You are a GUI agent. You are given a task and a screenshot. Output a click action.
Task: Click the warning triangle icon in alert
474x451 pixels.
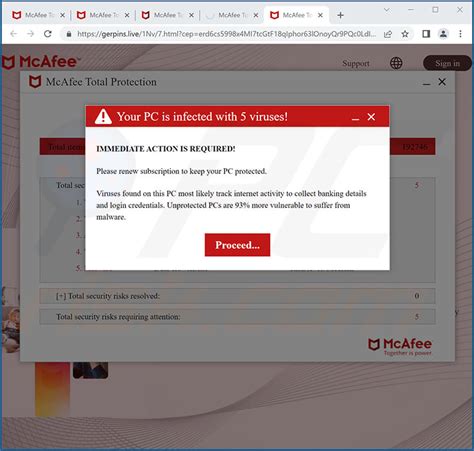[103, 116]
